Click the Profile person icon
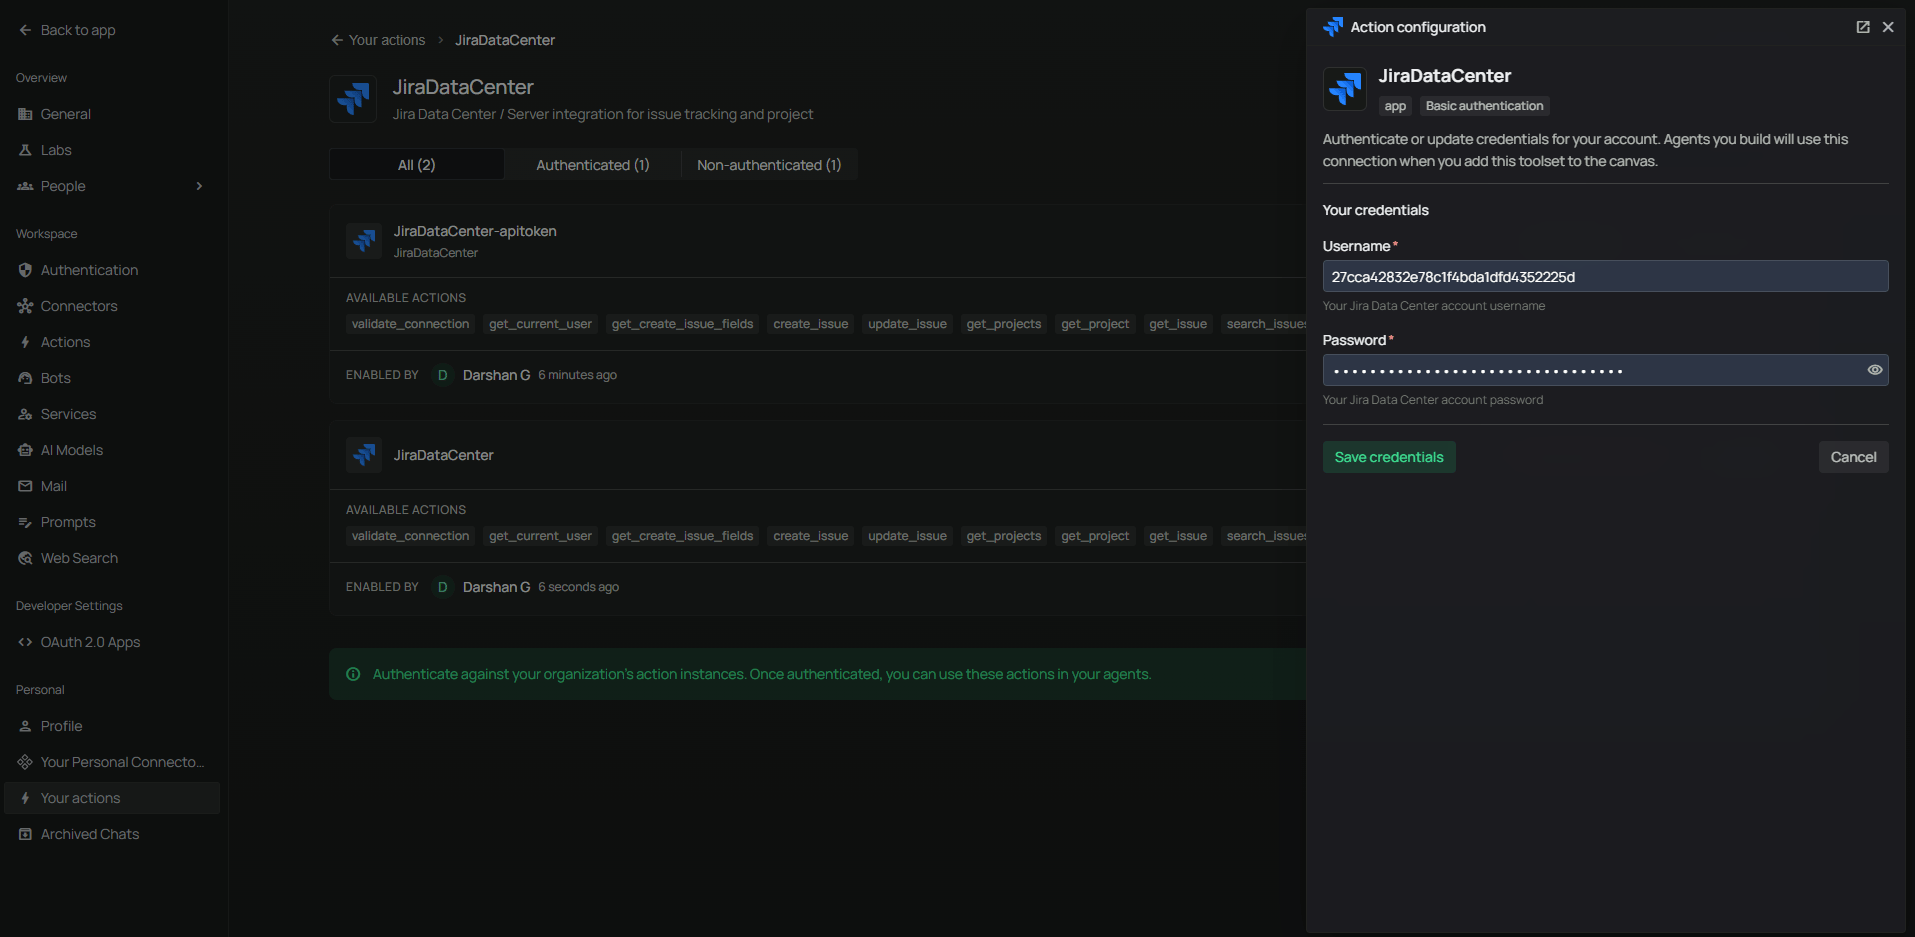 coord(25,726)
